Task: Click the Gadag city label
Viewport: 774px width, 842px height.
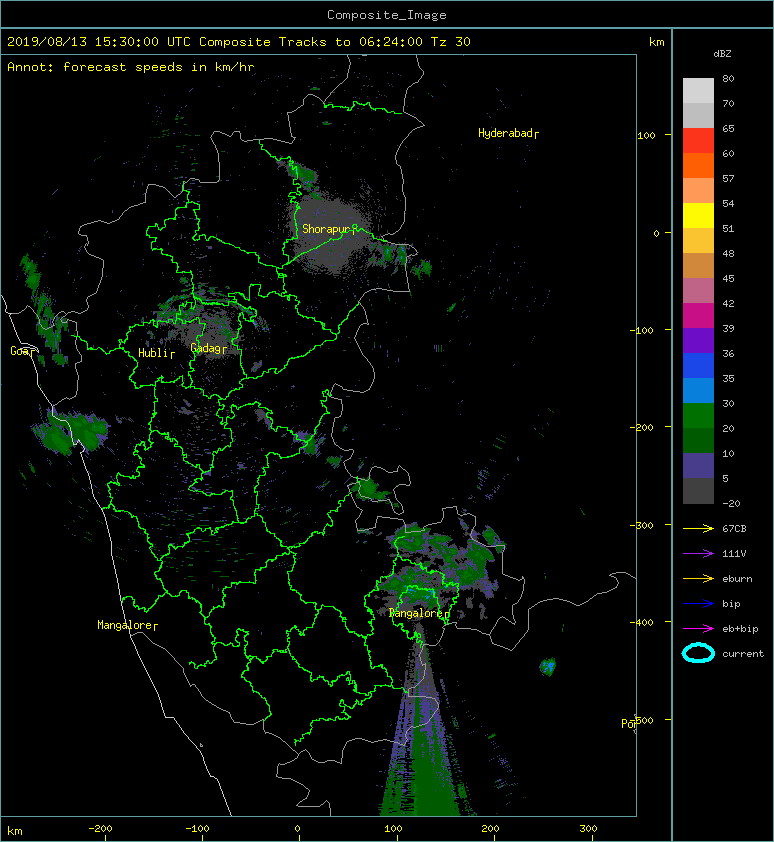Action: (x=208, y=349)
